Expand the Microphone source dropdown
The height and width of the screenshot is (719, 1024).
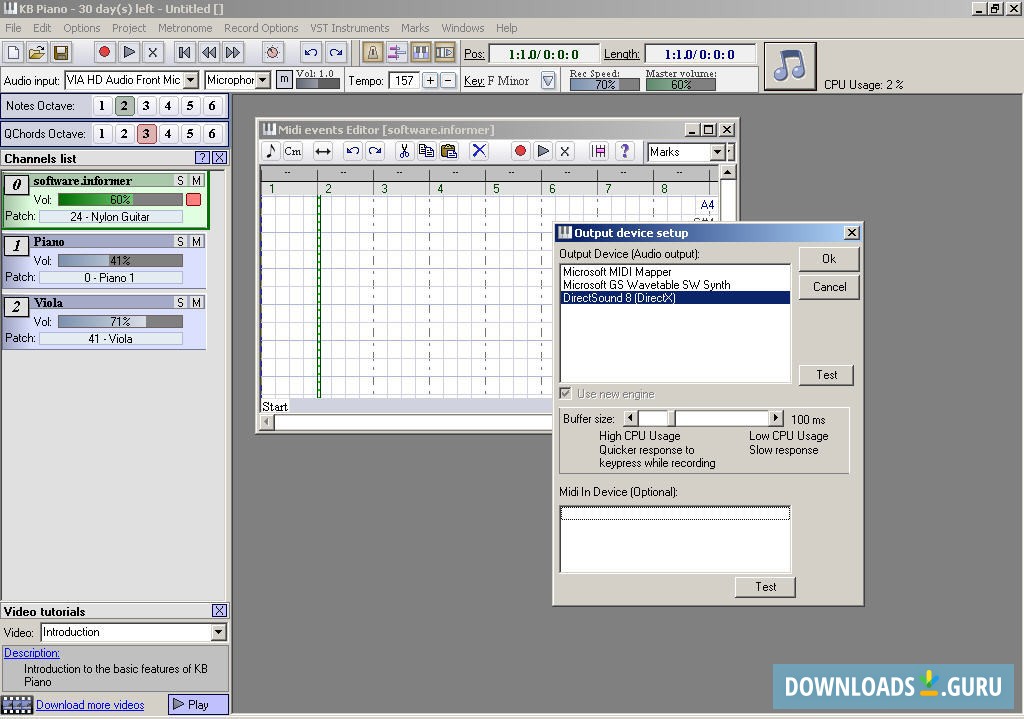coord(263,80)
